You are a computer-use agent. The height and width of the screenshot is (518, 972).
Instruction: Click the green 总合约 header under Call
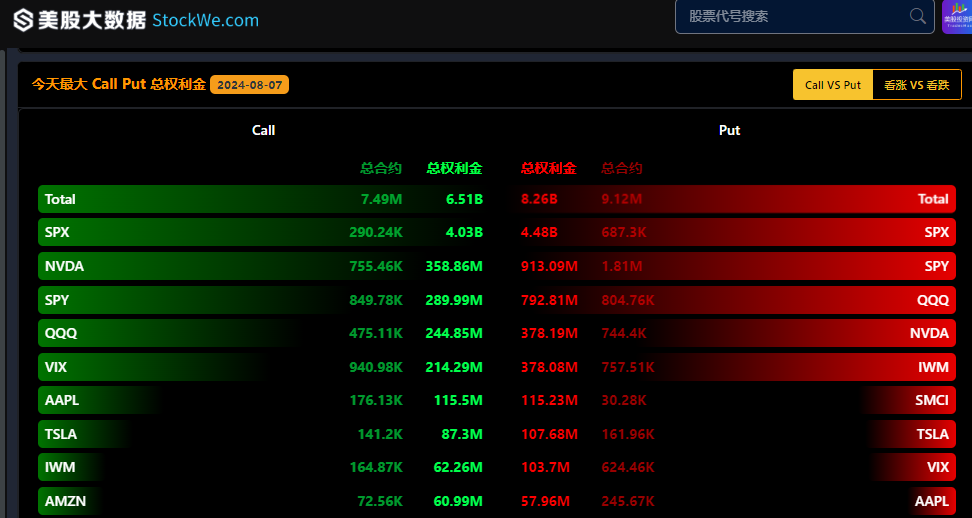[381, 168]
